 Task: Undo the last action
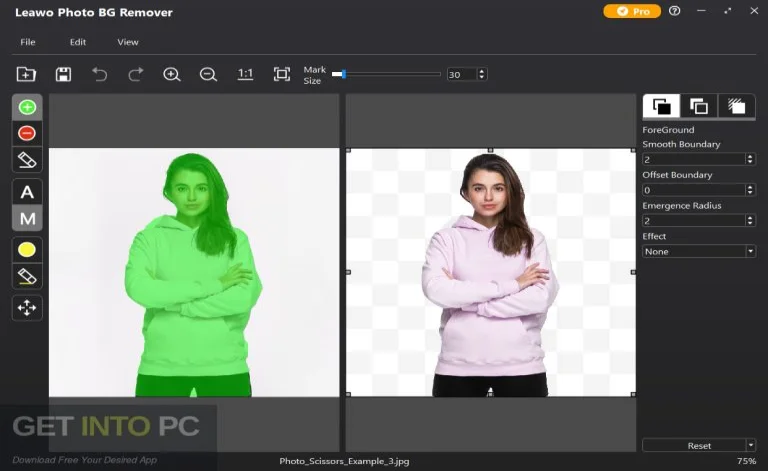[99, 74]
